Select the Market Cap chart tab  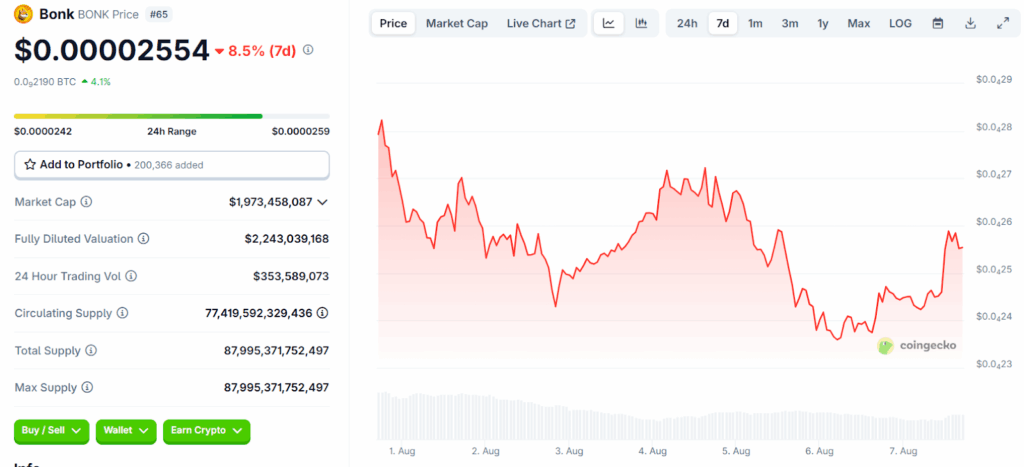[x=457, y=24]
